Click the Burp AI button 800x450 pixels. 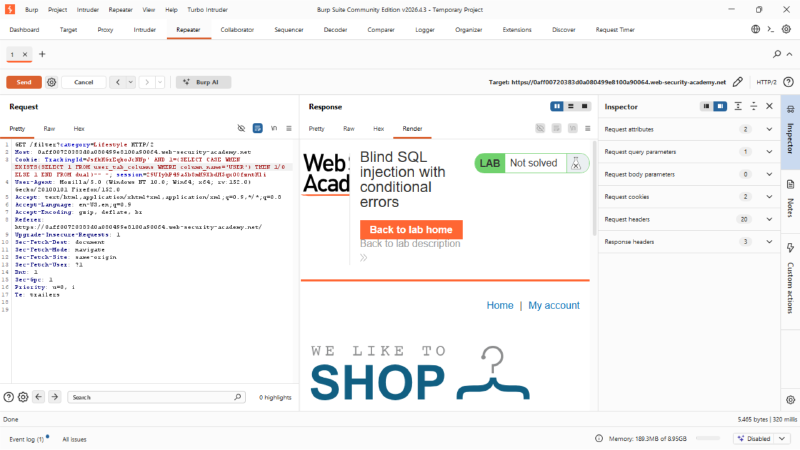coord(203,82)
